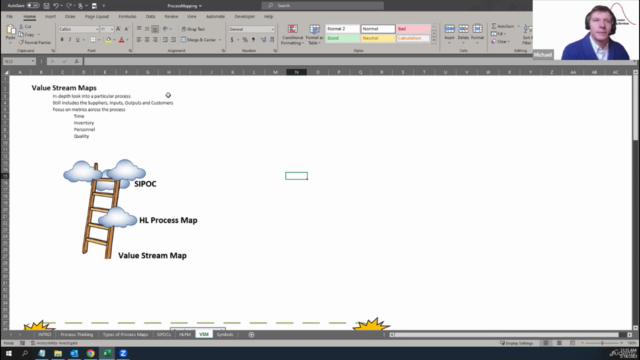Click the Name Box showing N15
Screen dimensions: 640x360
(x=19, y=61)
